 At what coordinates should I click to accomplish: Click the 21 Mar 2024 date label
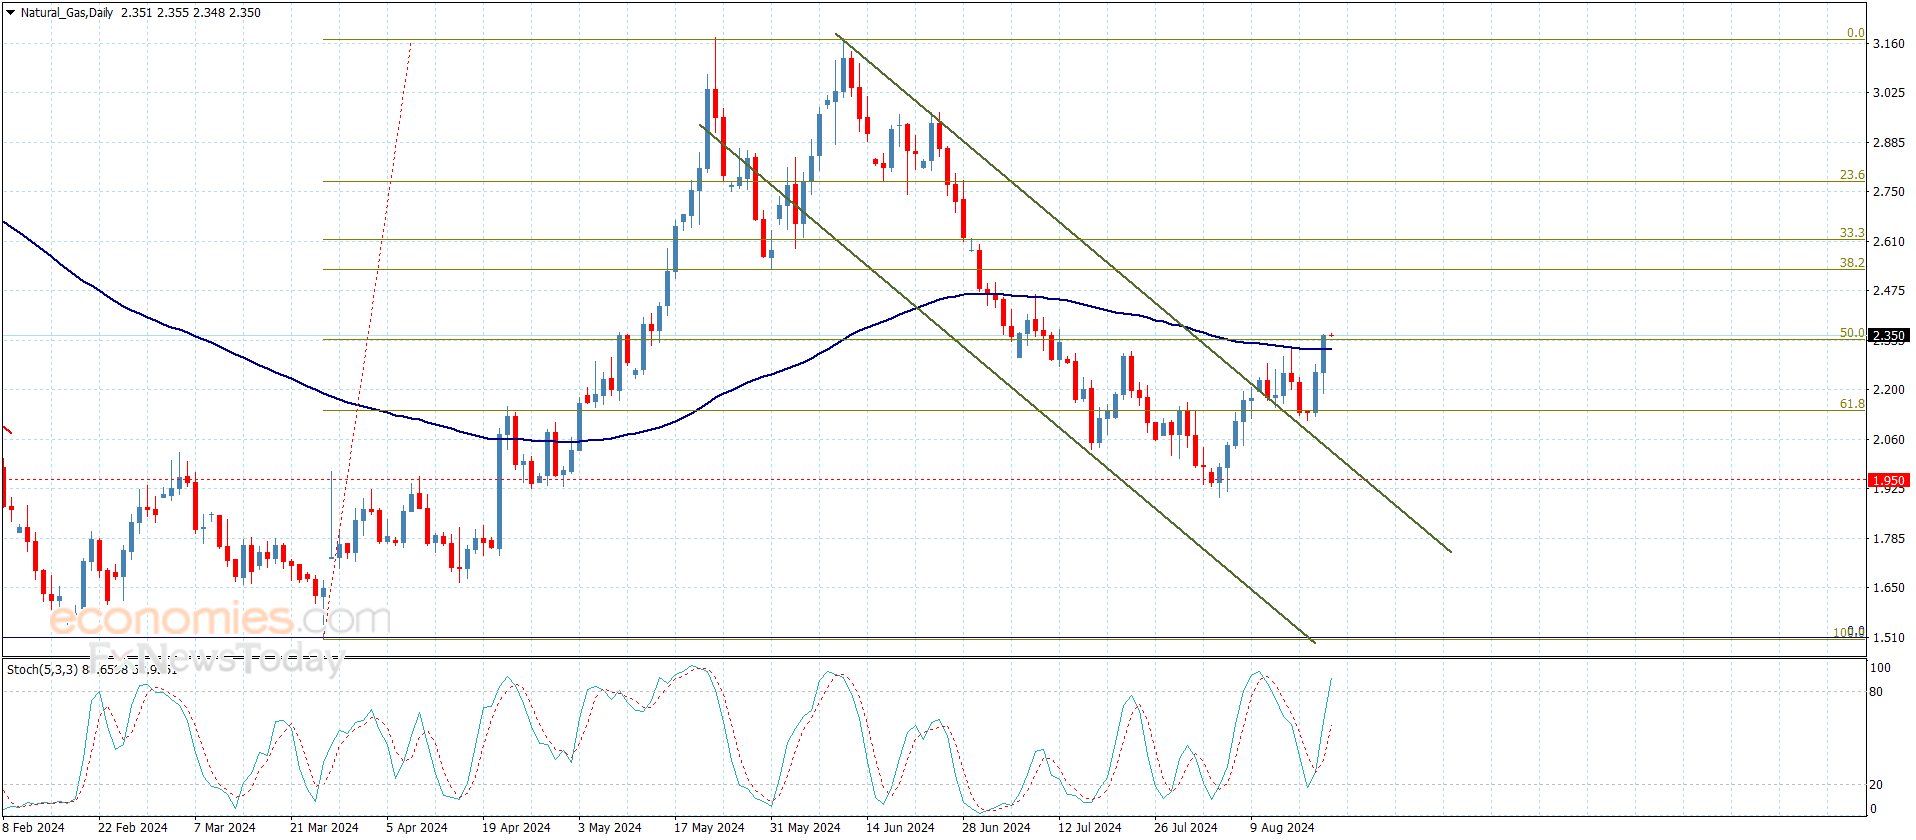[x=324, y=827]
